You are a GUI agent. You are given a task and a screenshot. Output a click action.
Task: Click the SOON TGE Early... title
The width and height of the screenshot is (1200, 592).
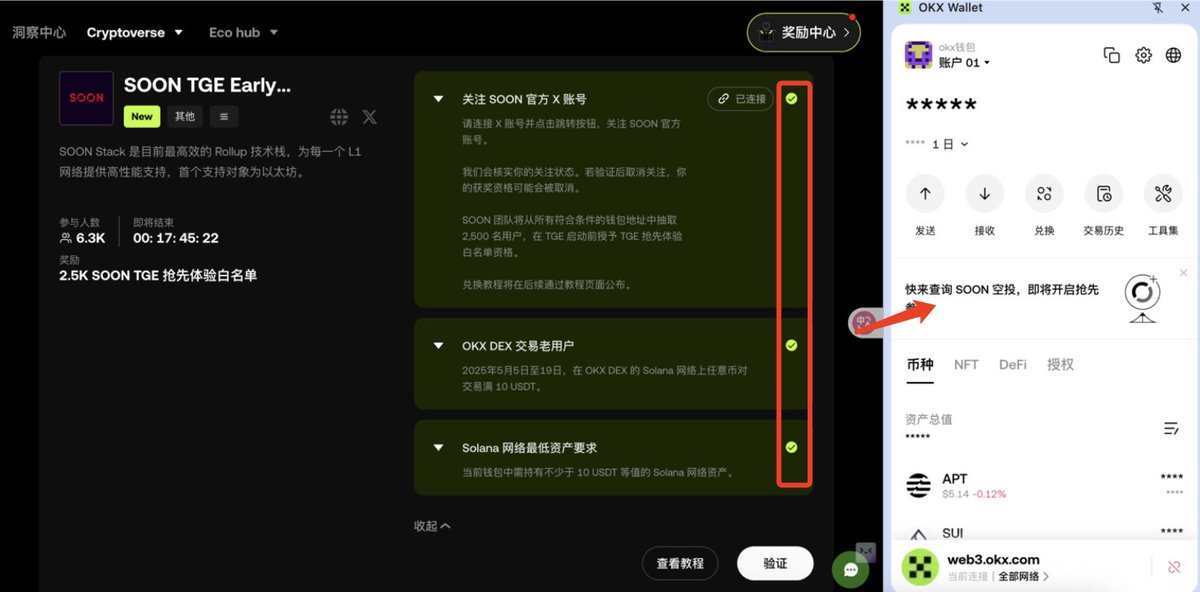[x=207, y=85]
